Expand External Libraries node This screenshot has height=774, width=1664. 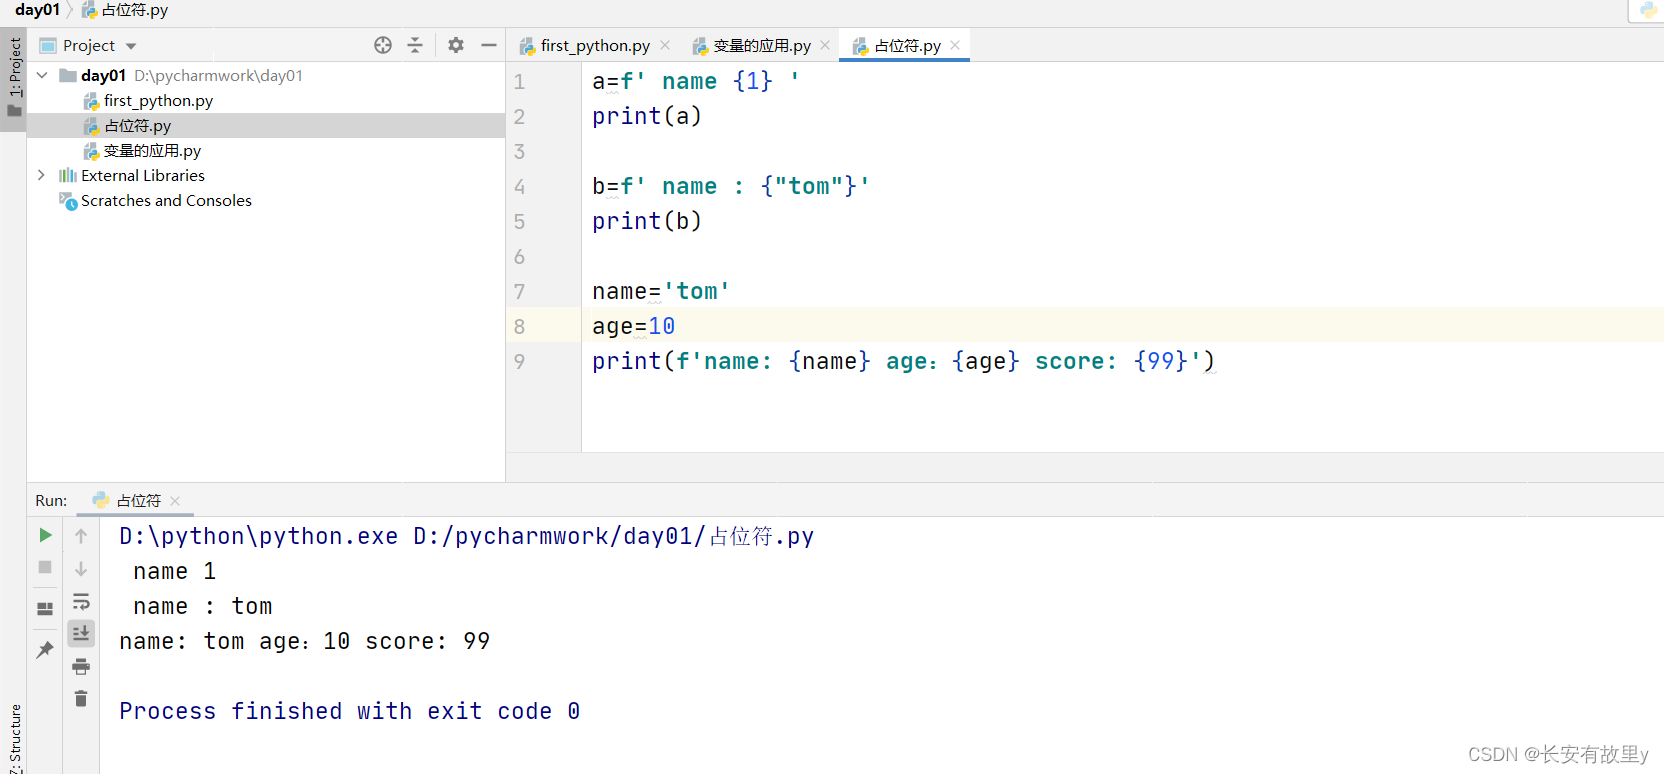click(41, 175)
